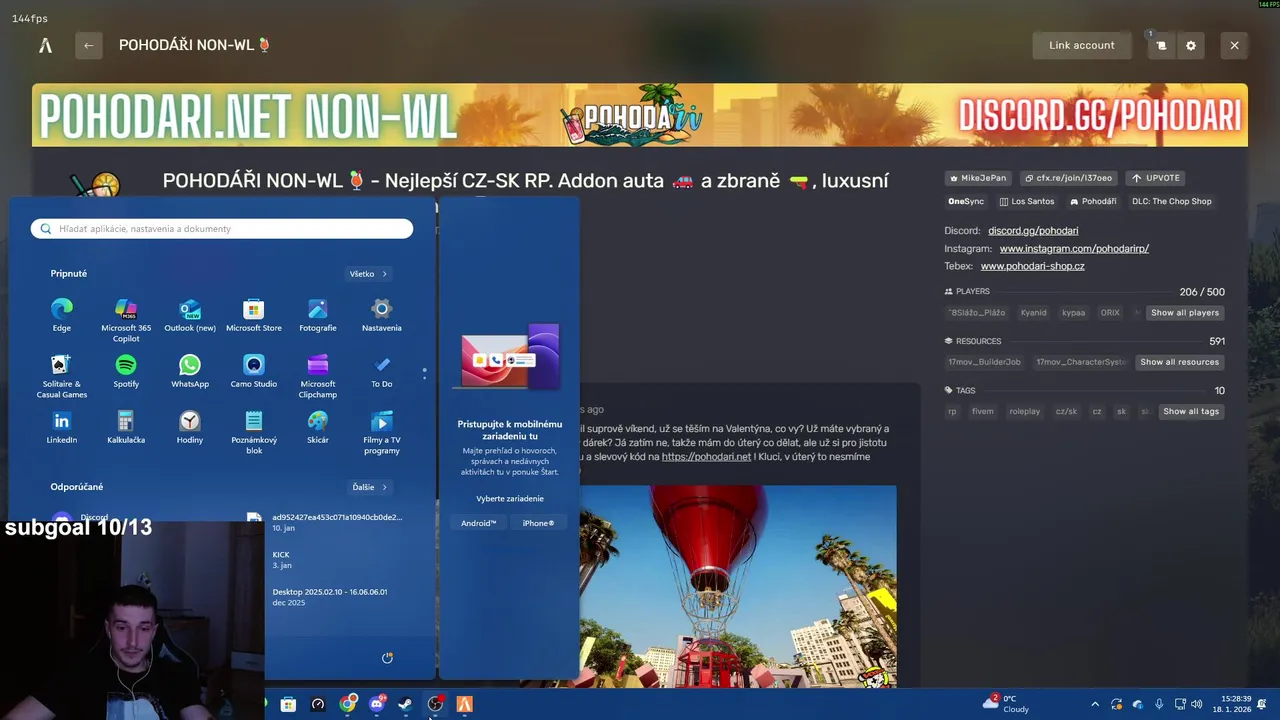Launch Camo Studio app
This screenshot has width=1280, height=720.
click(x=254, y=371)
